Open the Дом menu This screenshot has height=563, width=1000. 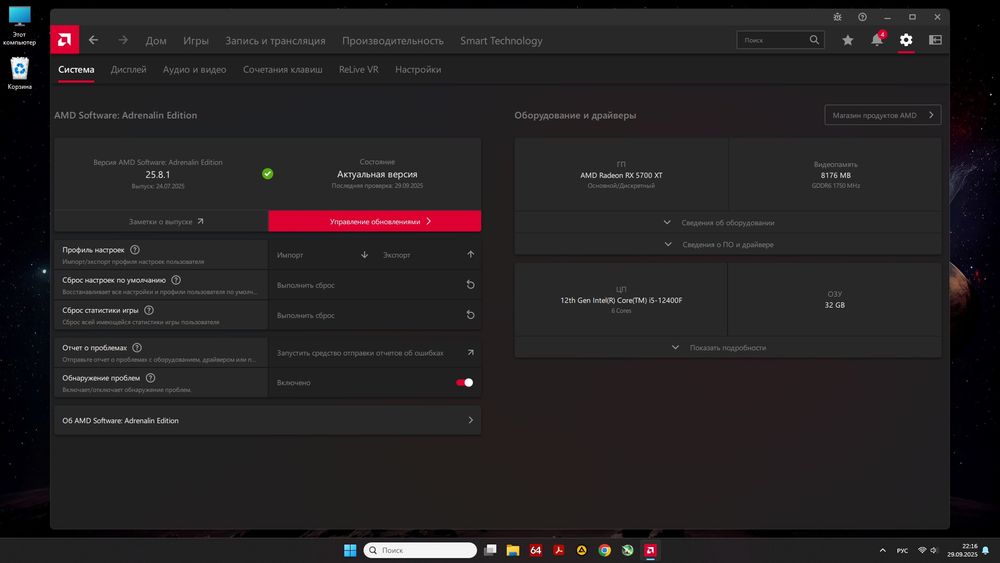pos(156,41)
